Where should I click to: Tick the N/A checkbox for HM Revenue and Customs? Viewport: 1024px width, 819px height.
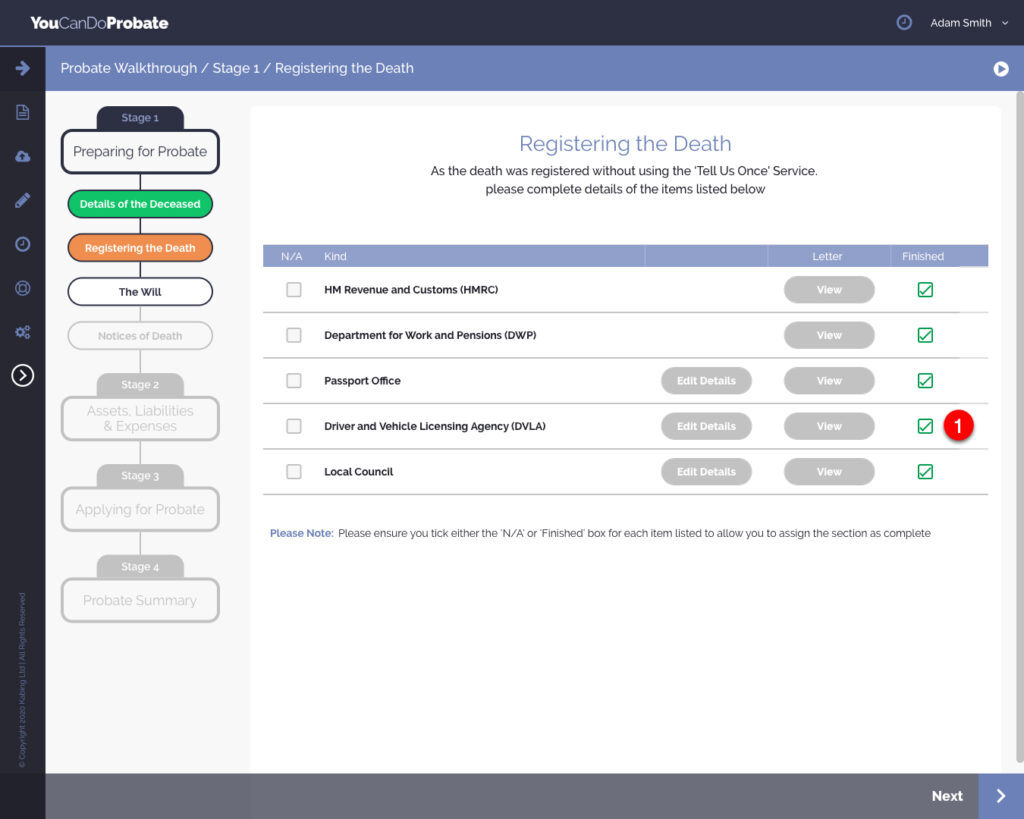[x=293, y=290]
